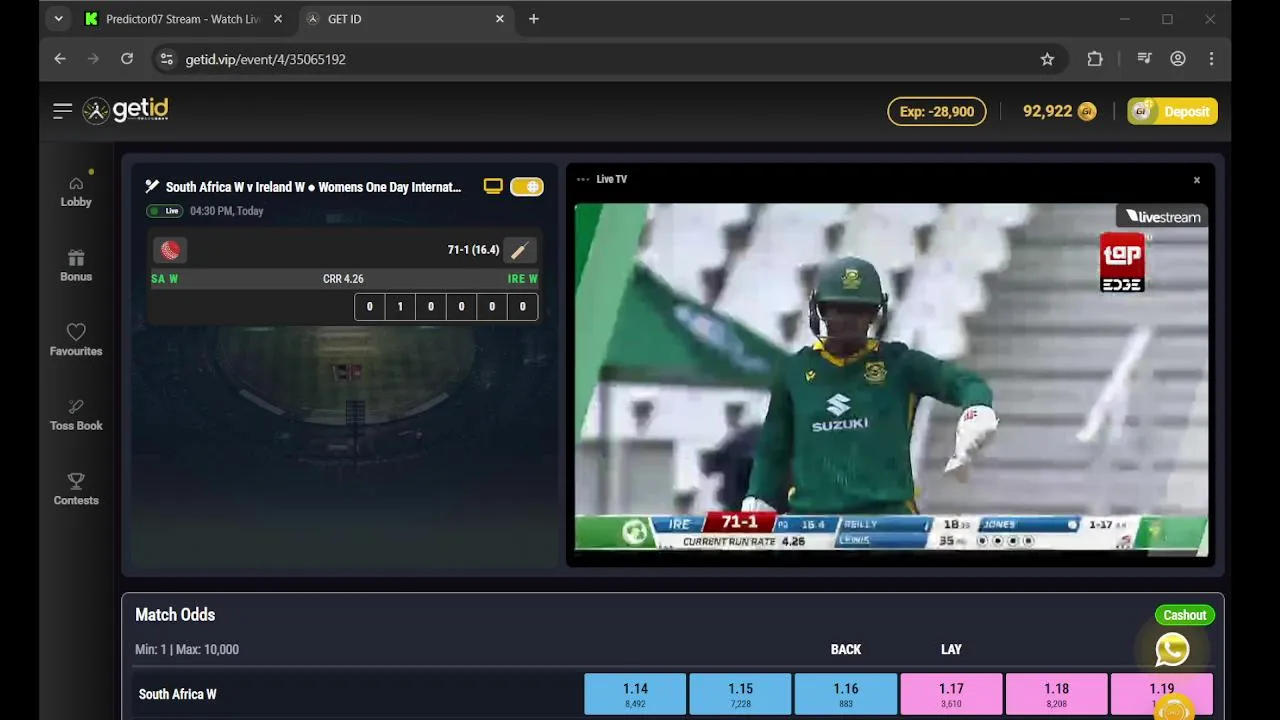Open the Chrome three-dot menu
The width and height of the screenshot is (1280, 720).
pos(1211,59)
